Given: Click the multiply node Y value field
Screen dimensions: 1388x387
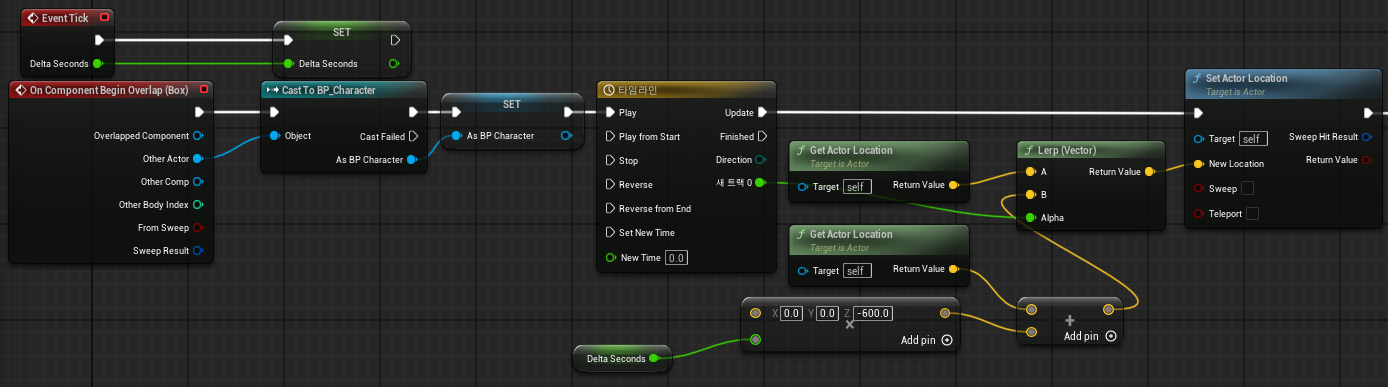Looking at the screenshot, I should click(827, 314).
